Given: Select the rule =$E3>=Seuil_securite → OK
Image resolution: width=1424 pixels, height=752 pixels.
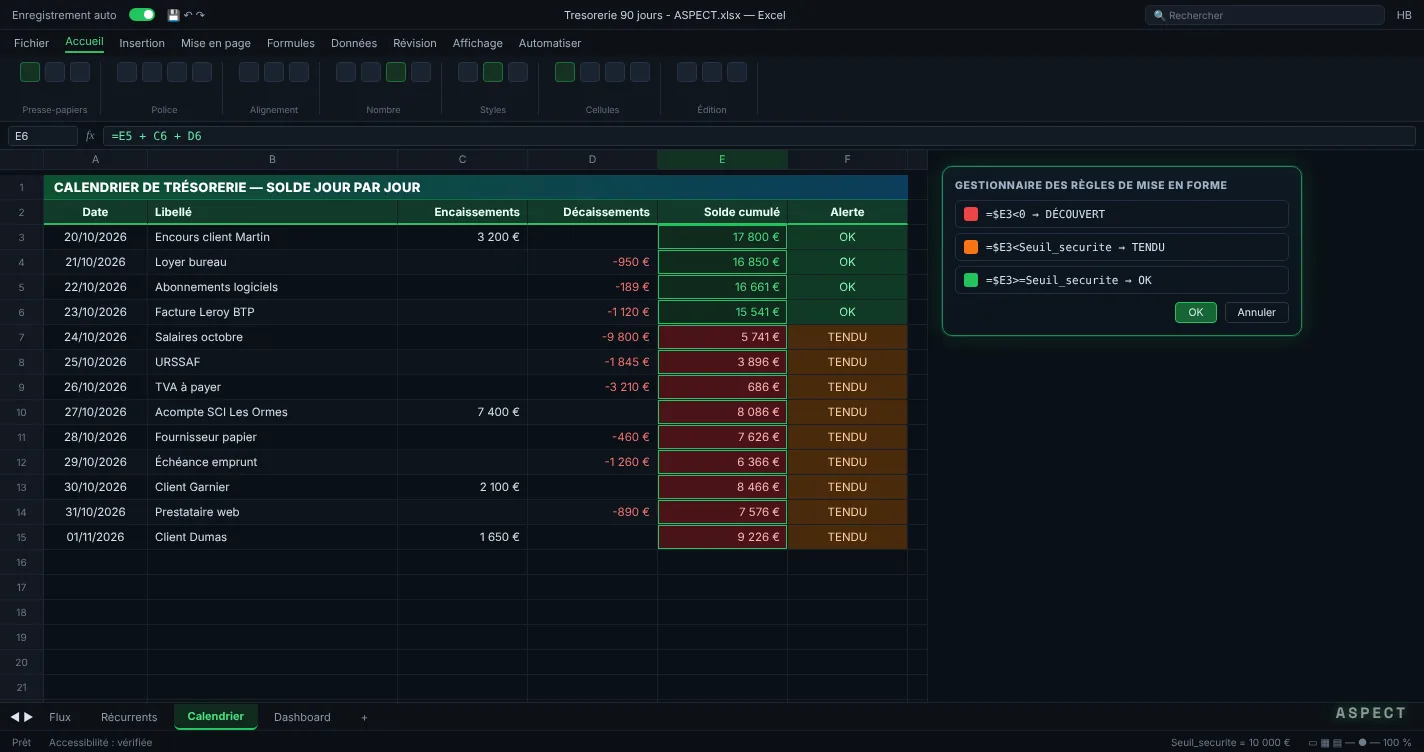Looking at the screenshot, I should point(1122,280).
